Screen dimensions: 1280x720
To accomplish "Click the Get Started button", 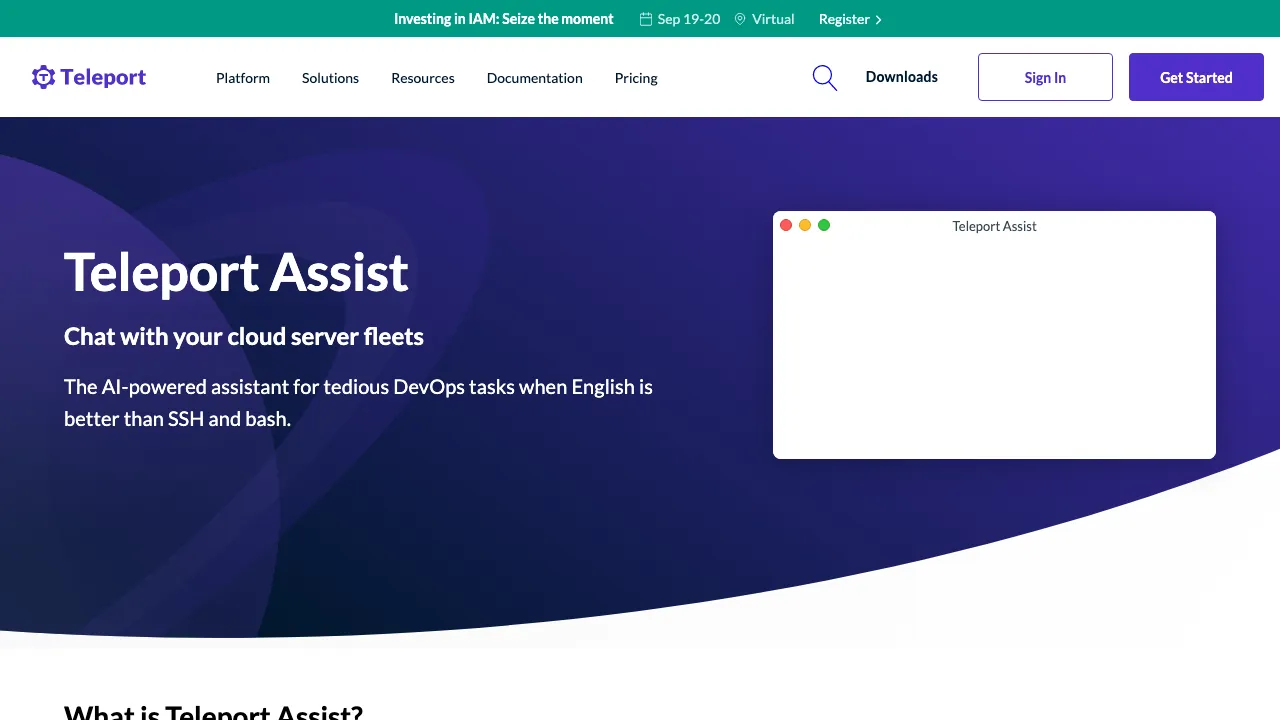I will pyautogui.click(x=1196, y=77).
